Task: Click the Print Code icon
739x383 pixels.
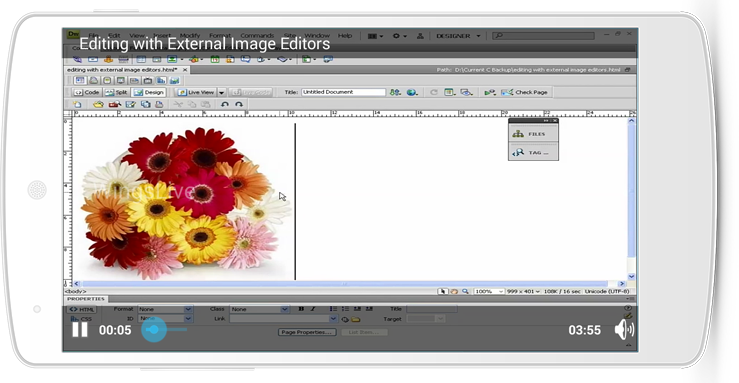Action: click(159, 105)
